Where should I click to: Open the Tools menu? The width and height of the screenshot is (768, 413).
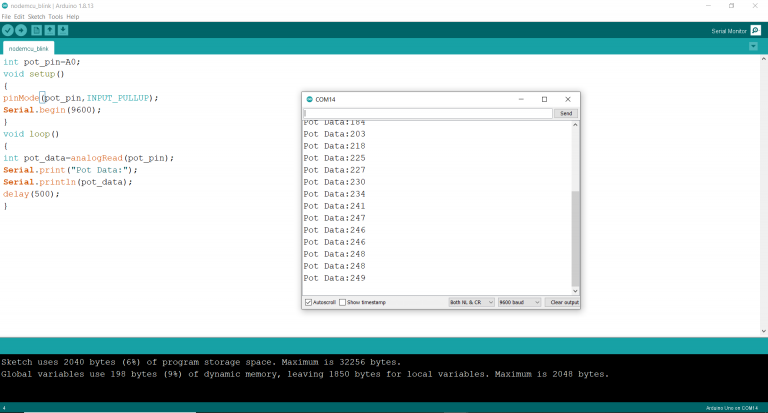tap(55, 16)
